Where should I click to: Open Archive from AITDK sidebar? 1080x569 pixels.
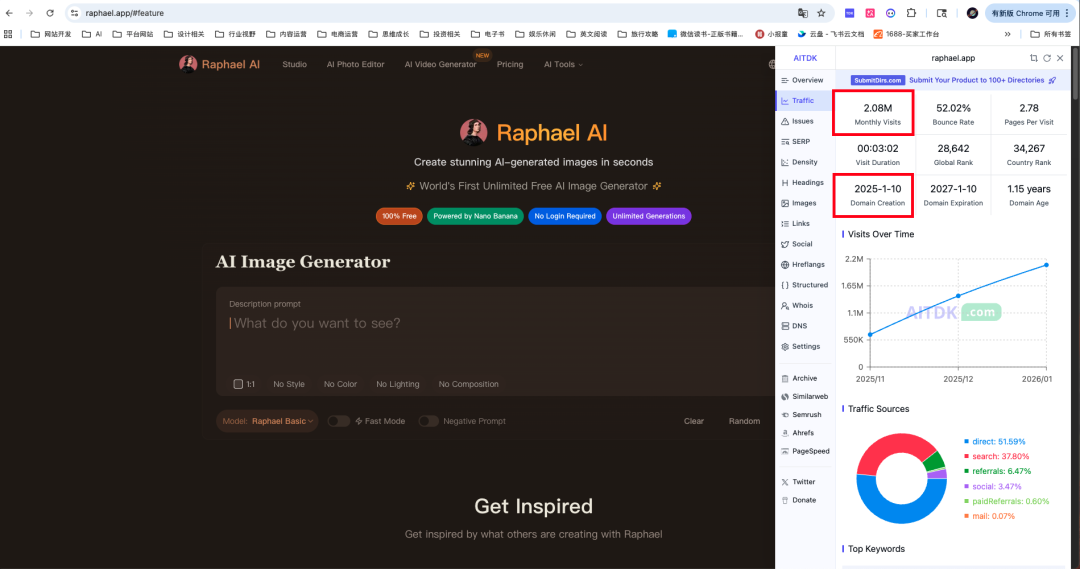[799, 378]
